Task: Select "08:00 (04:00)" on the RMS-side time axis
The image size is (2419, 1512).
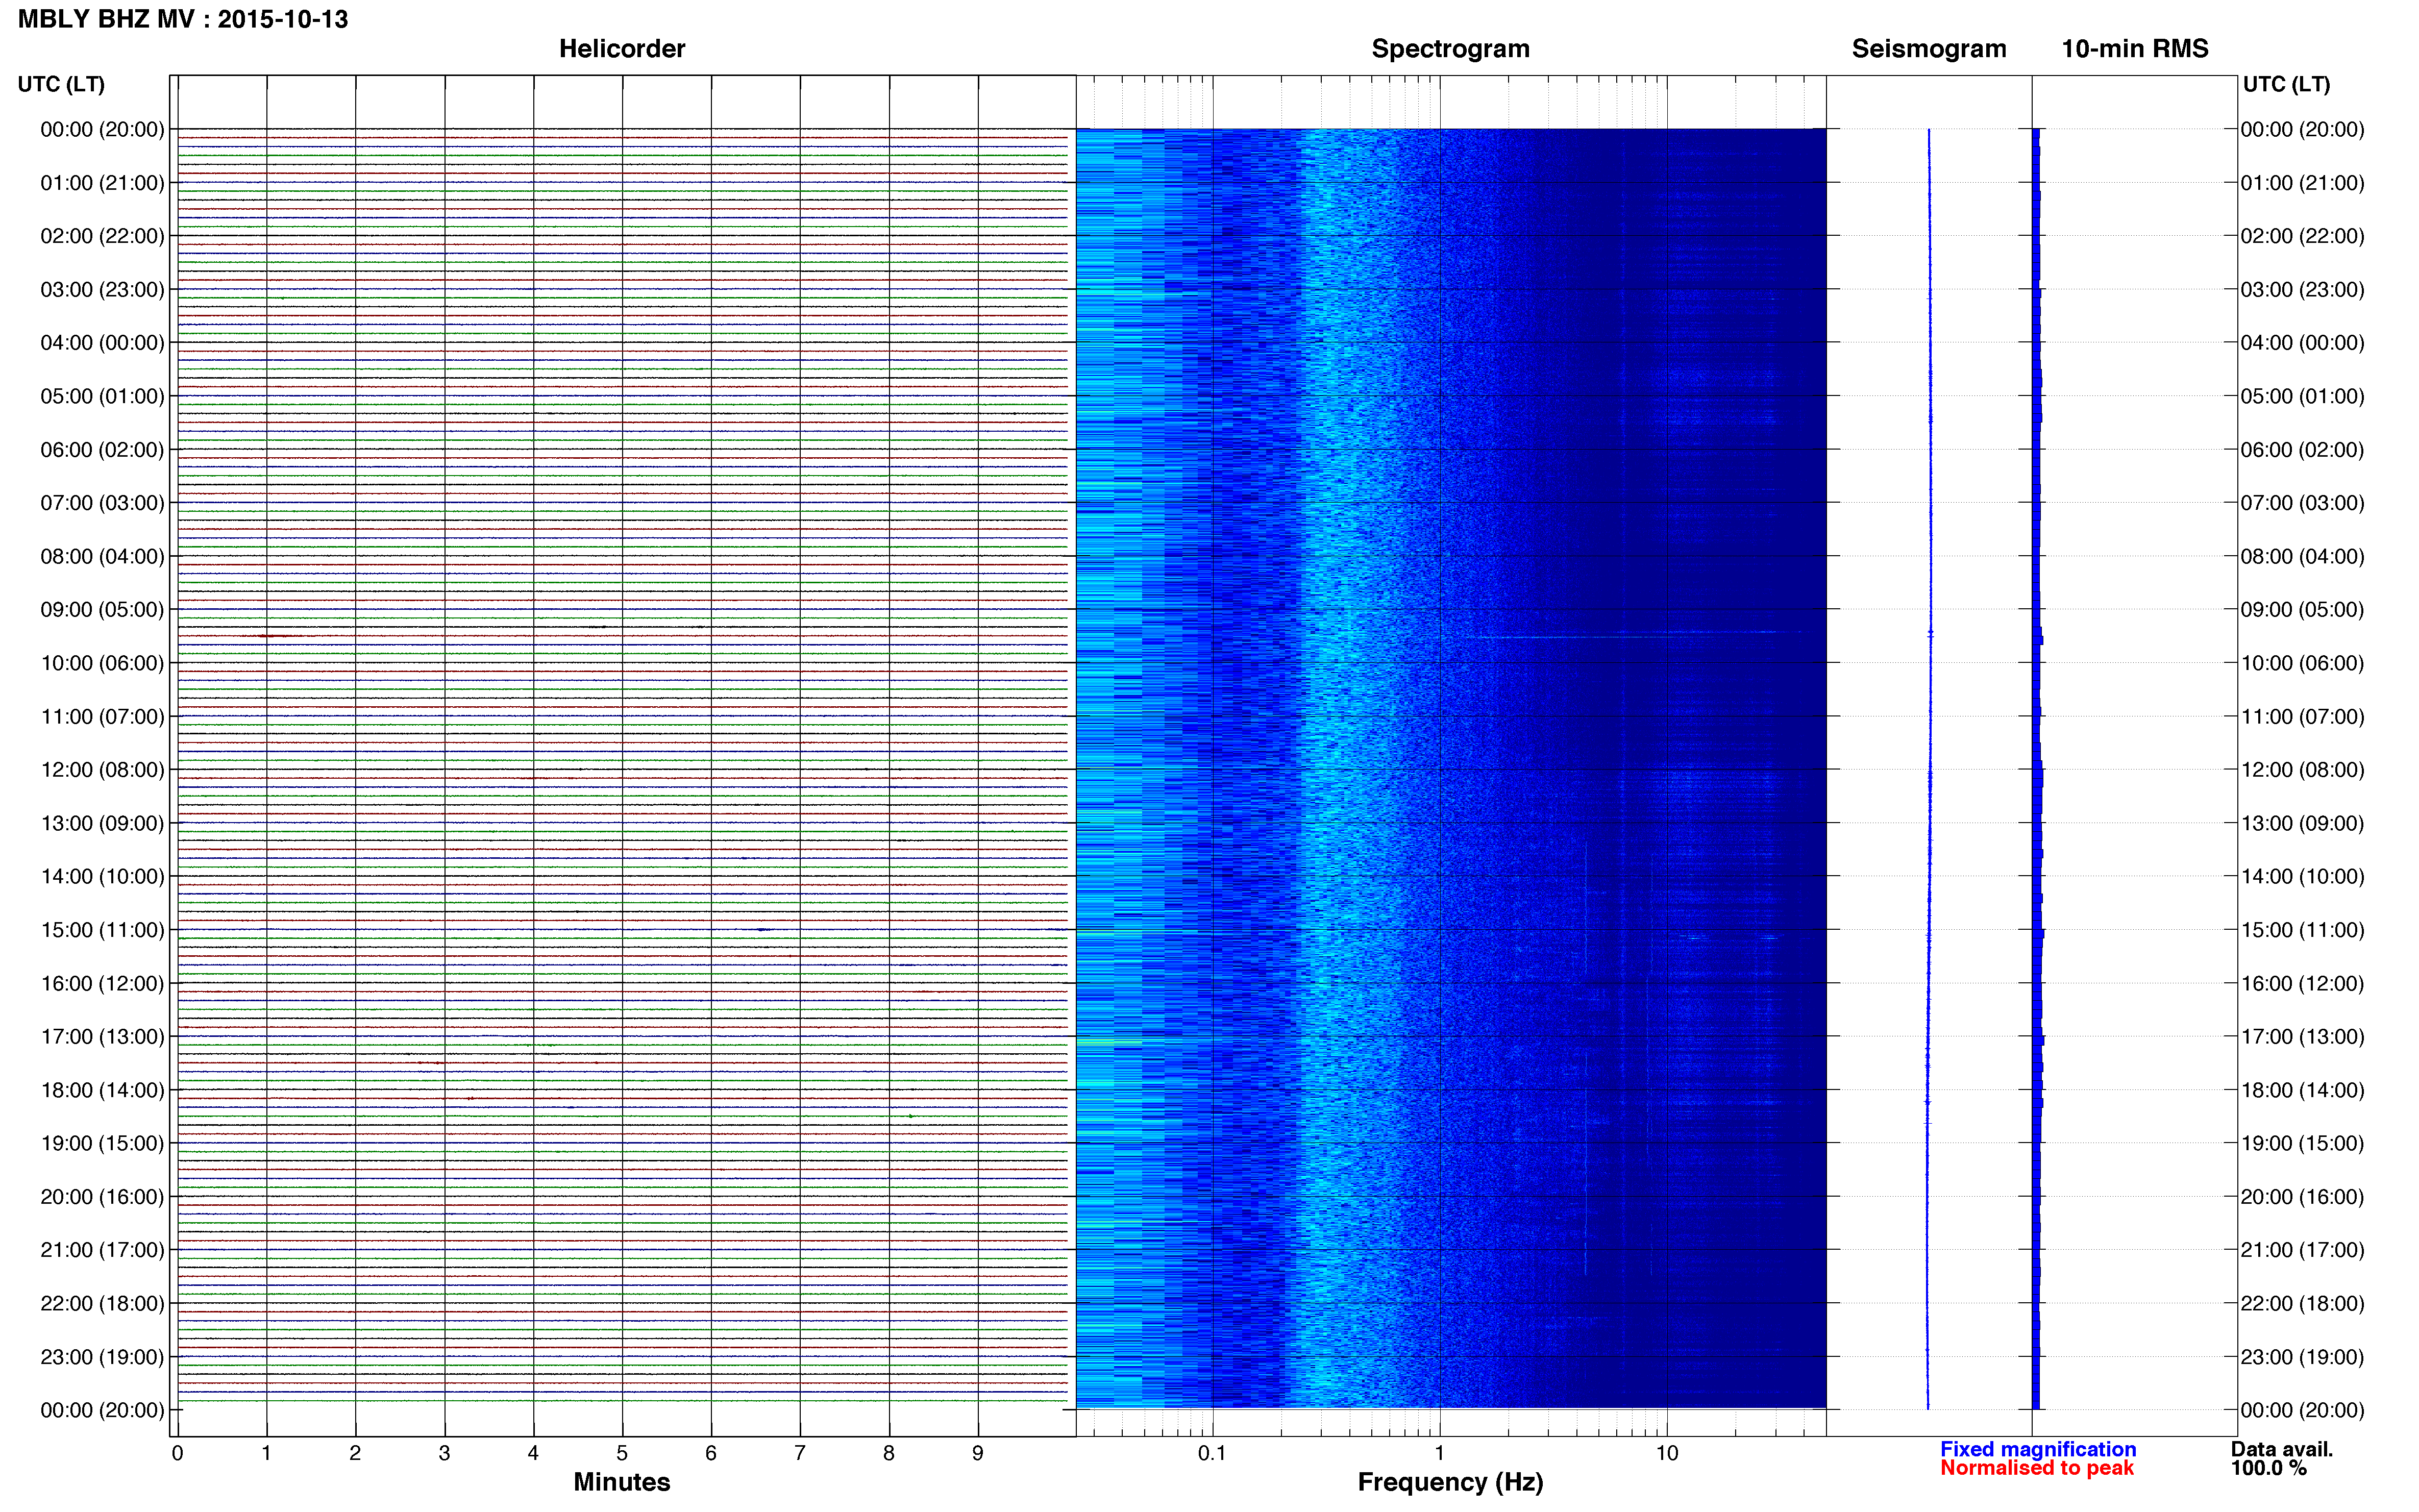Action: coord(2303,556)
